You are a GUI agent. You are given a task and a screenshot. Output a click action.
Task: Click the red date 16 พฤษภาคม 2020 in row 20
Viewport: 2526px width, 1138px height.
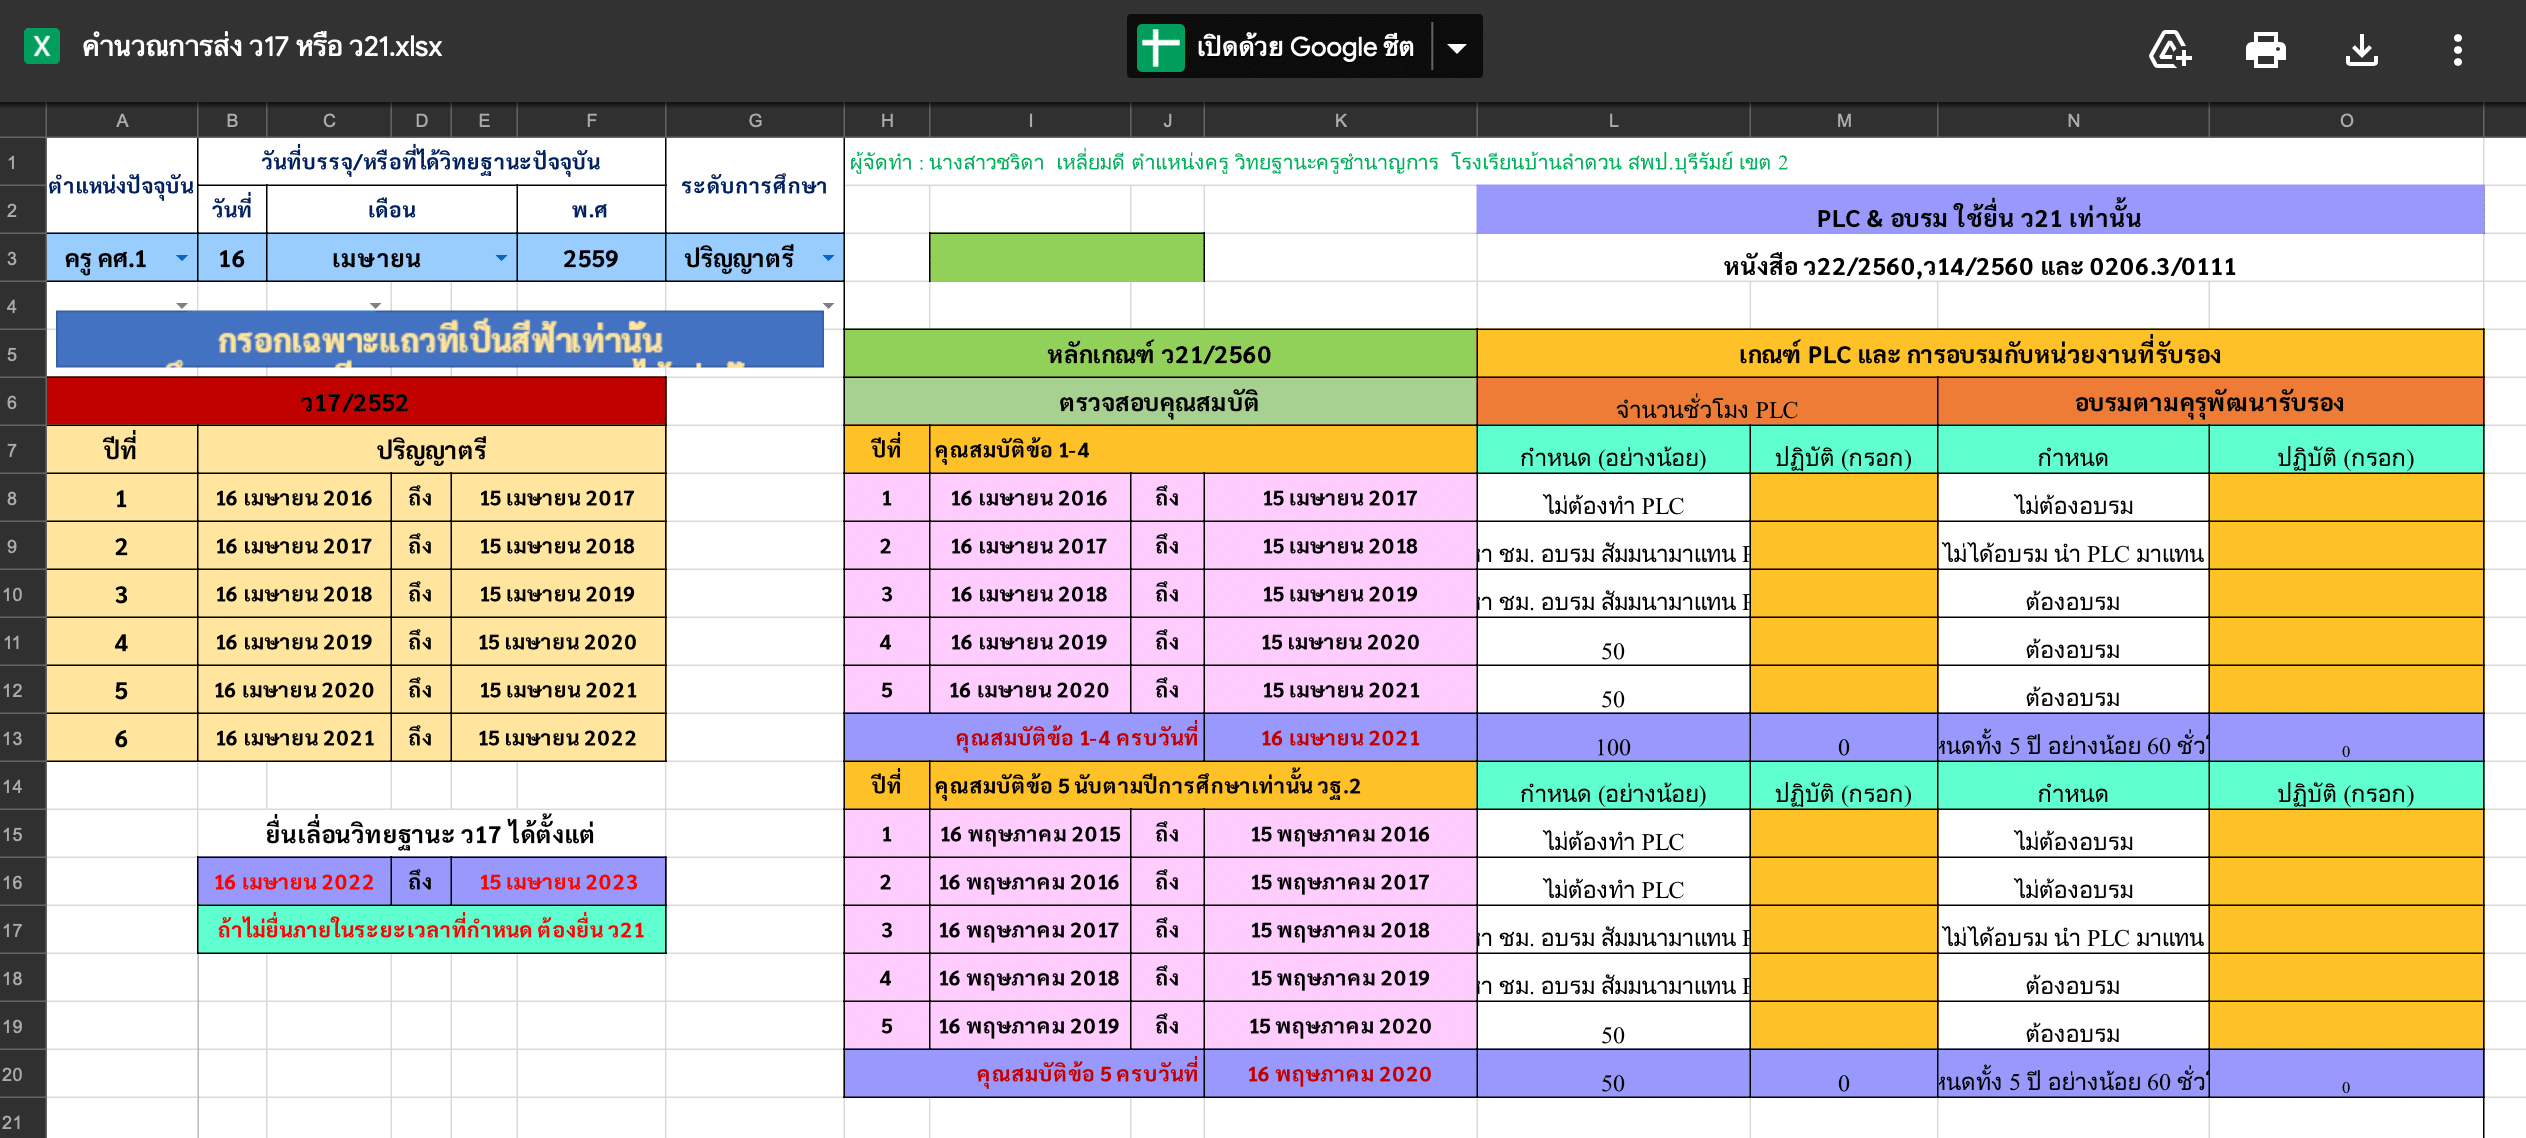pyautogui.click(x=1340, y=1074)
